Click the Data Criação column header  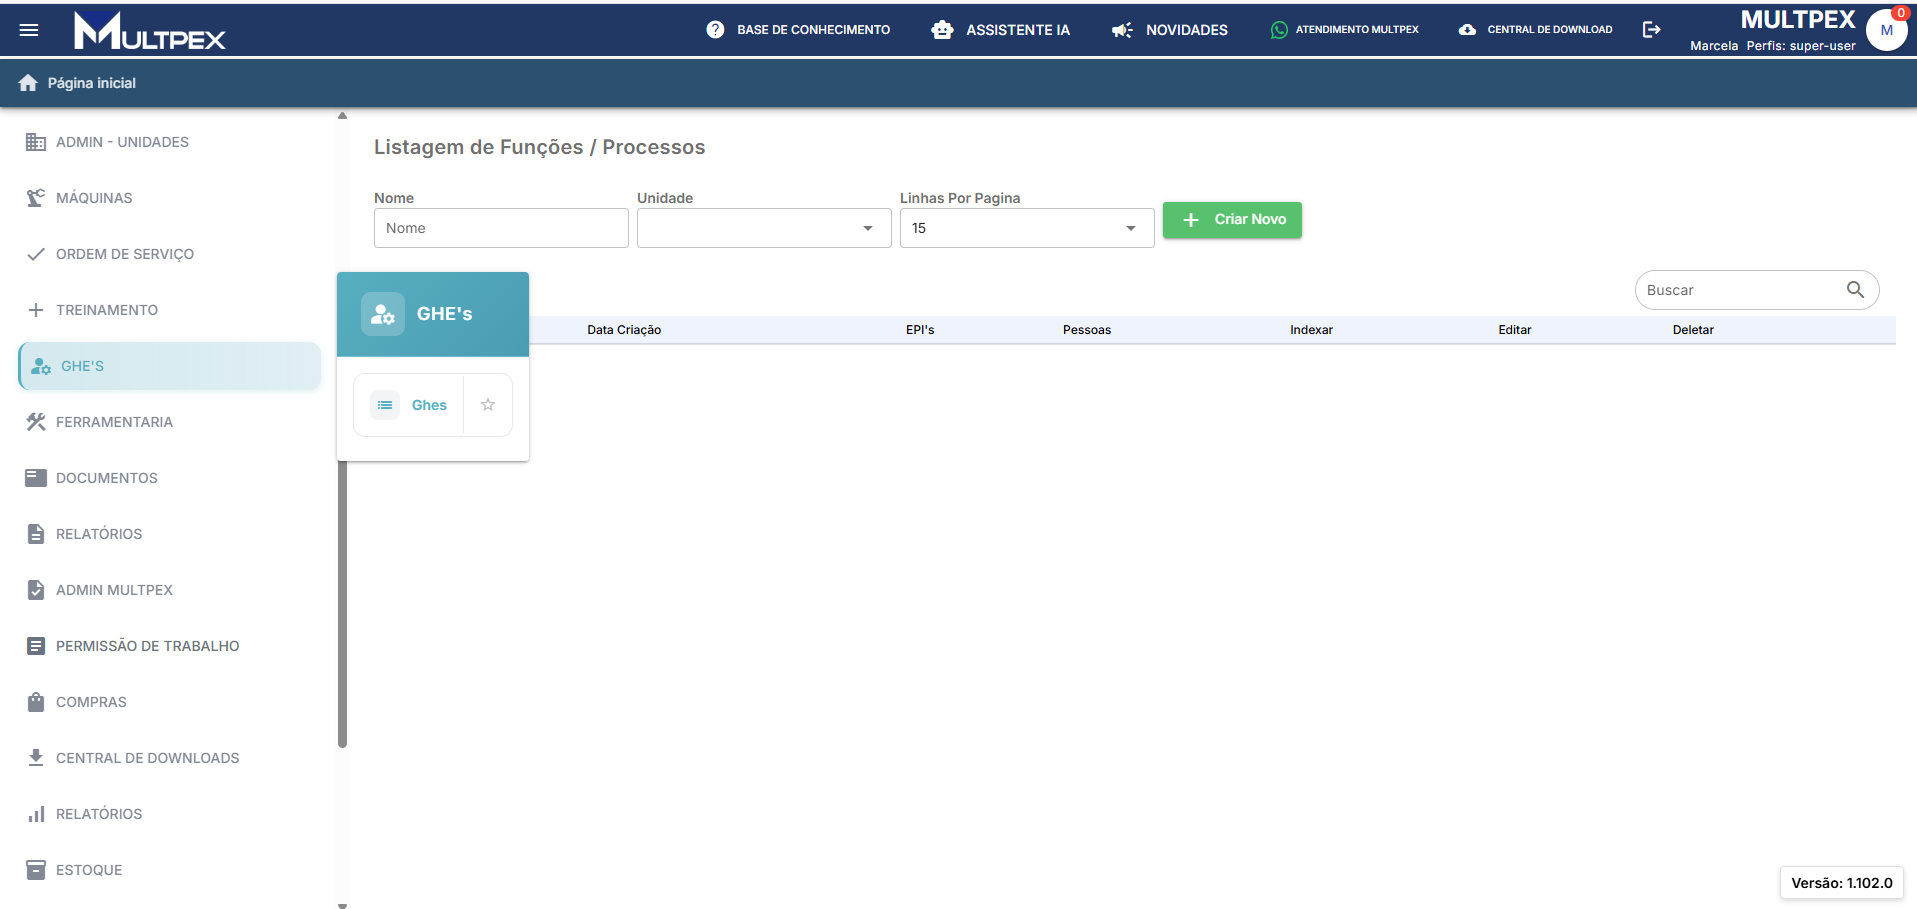(x=624, y=330)
